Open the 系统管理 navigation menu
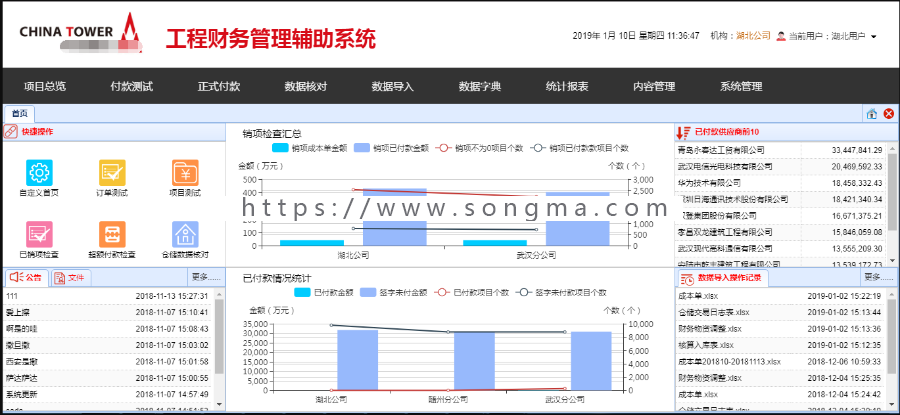Image resolution: width=900 pixels, height=415 pixels. [x=741, y=87]
